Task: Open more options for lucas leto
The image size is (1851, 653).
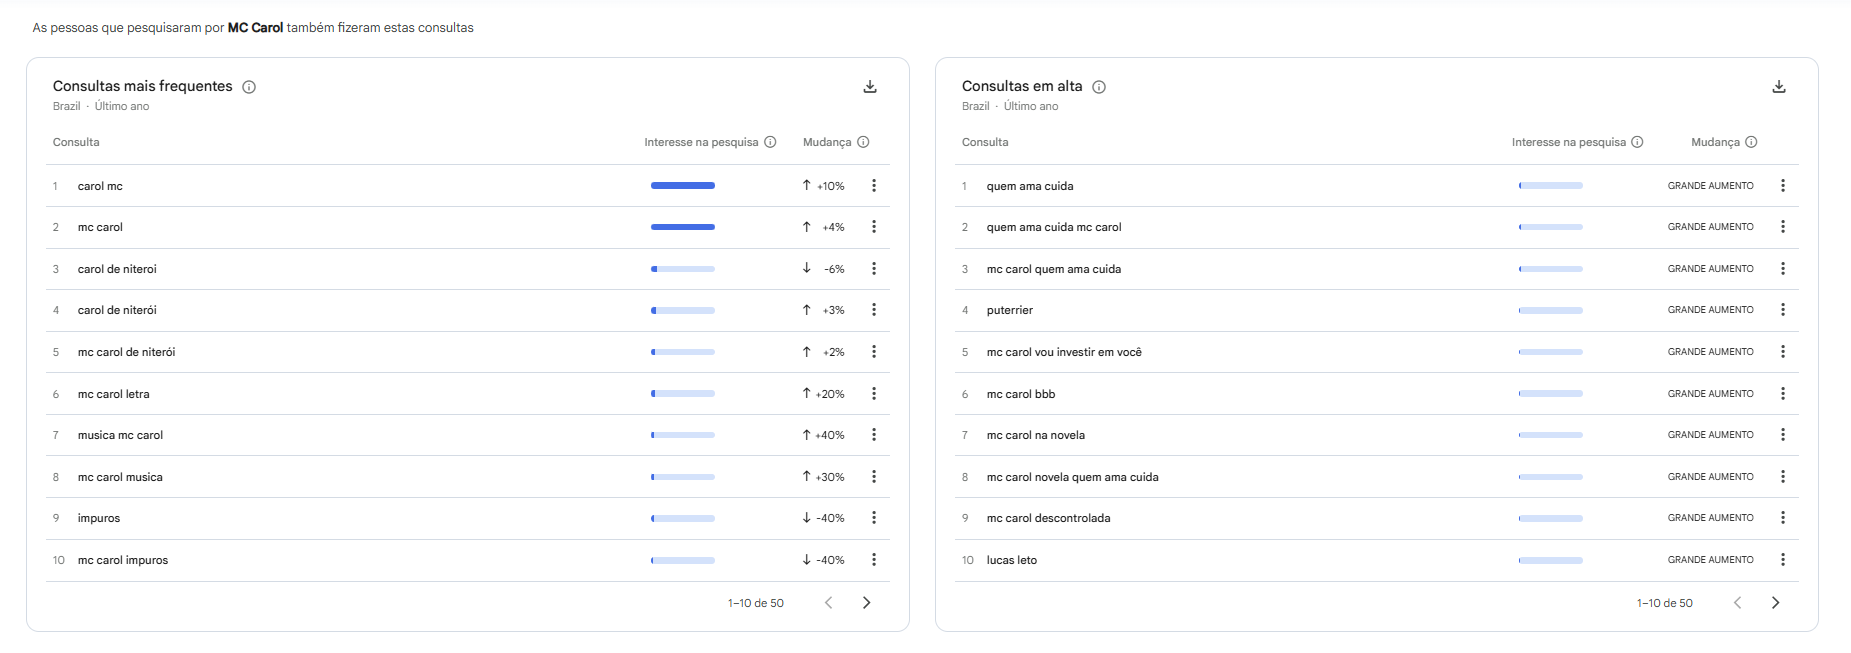Action: tap(1783, 560)
